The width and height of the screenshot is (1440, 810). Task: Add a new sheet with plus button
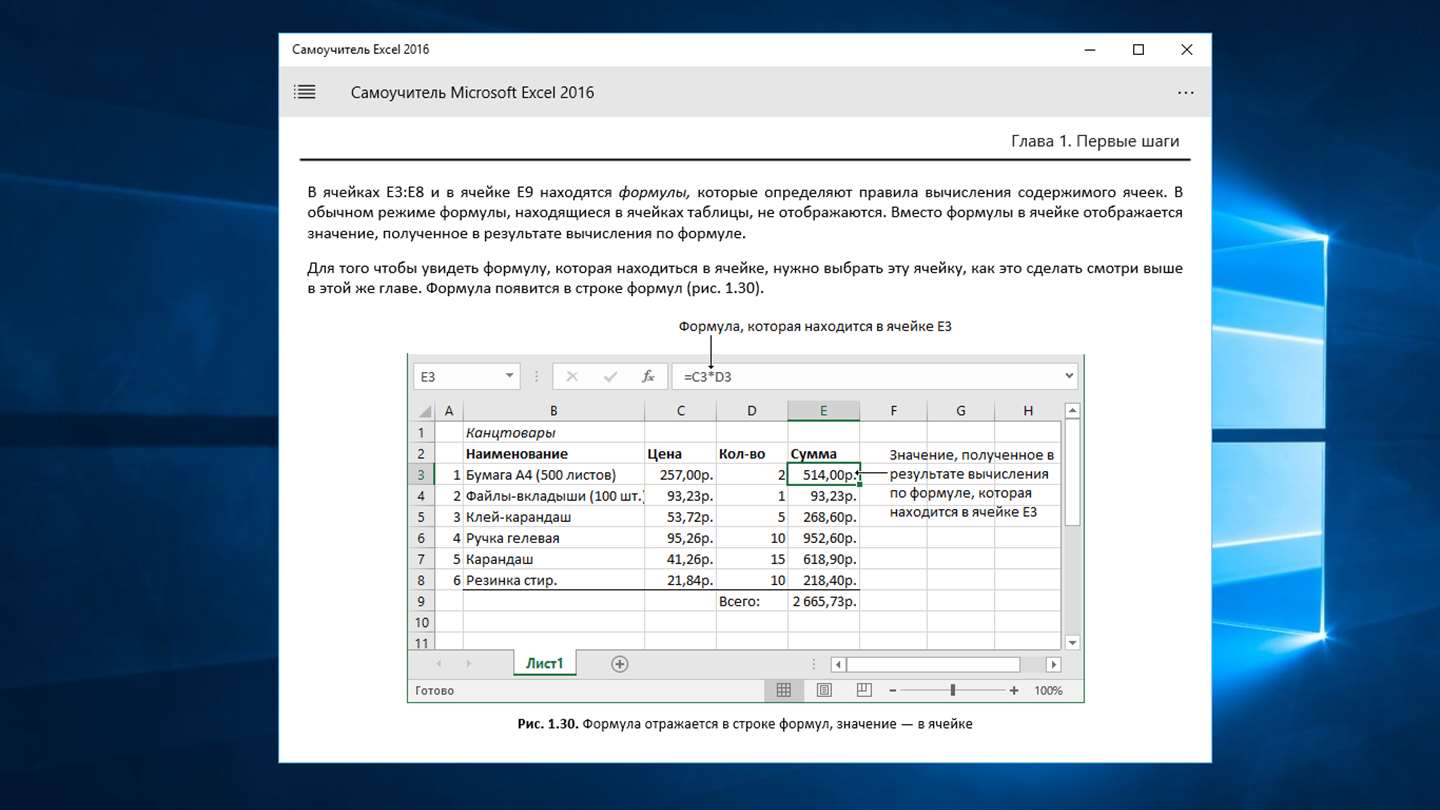tap(619, 664)
